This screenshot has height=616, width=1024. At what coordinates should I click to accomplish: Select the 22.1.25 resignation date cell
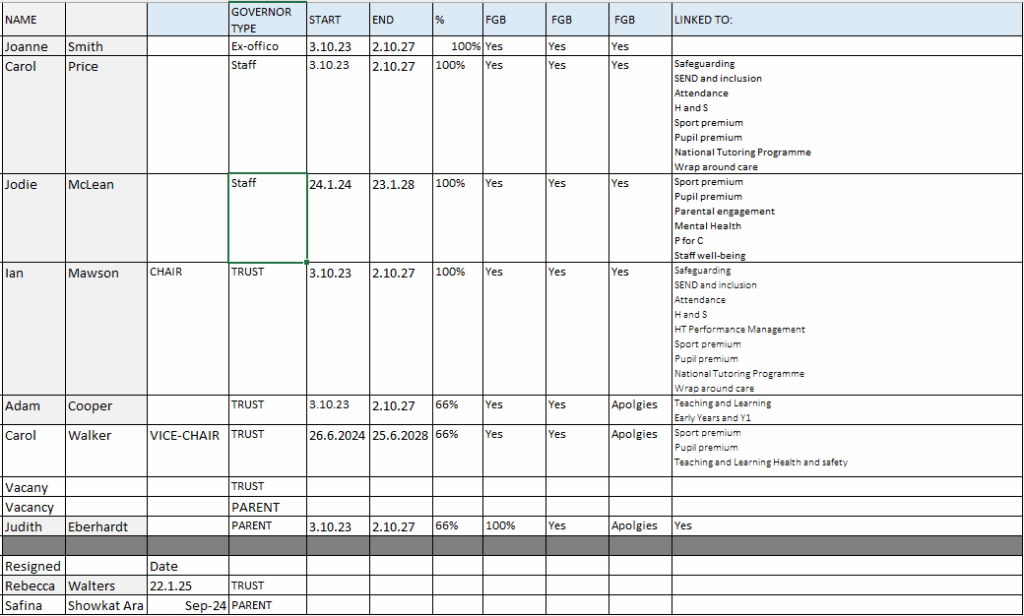click(187, 585)
